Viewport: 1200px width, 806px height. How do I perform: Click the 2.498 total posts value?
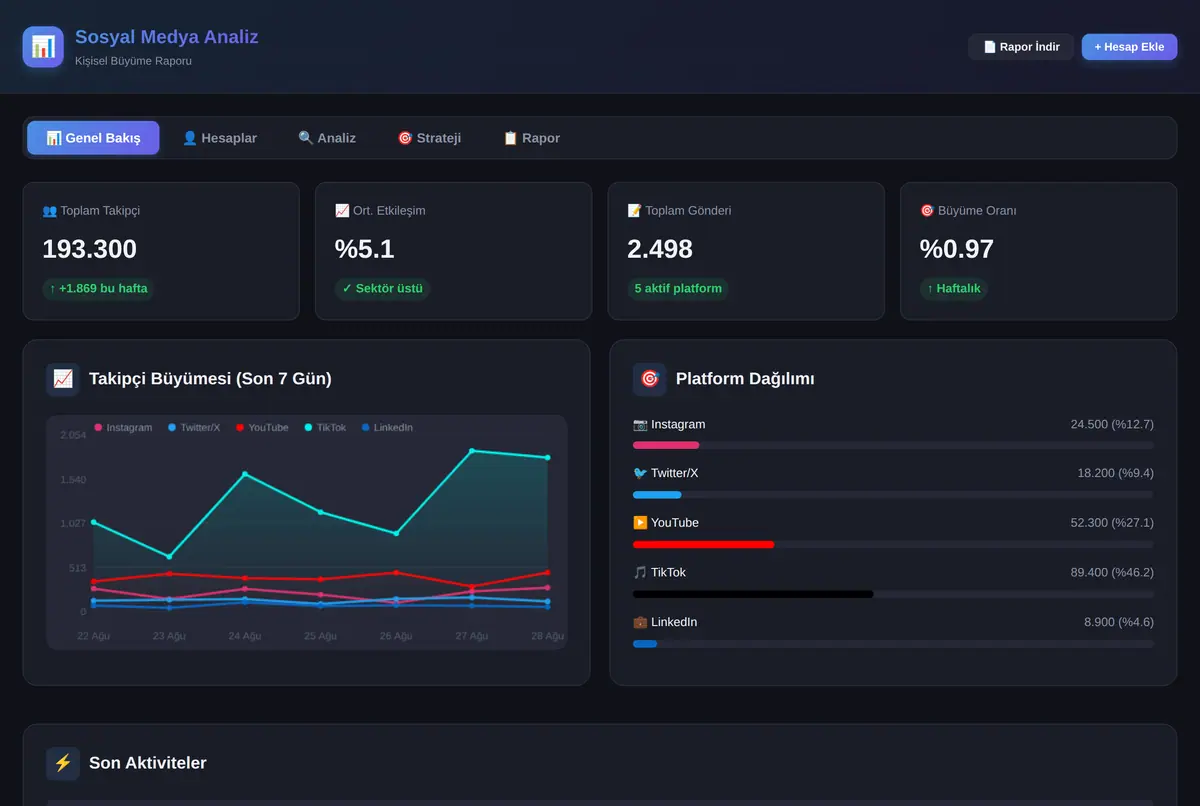coord(660,249)
